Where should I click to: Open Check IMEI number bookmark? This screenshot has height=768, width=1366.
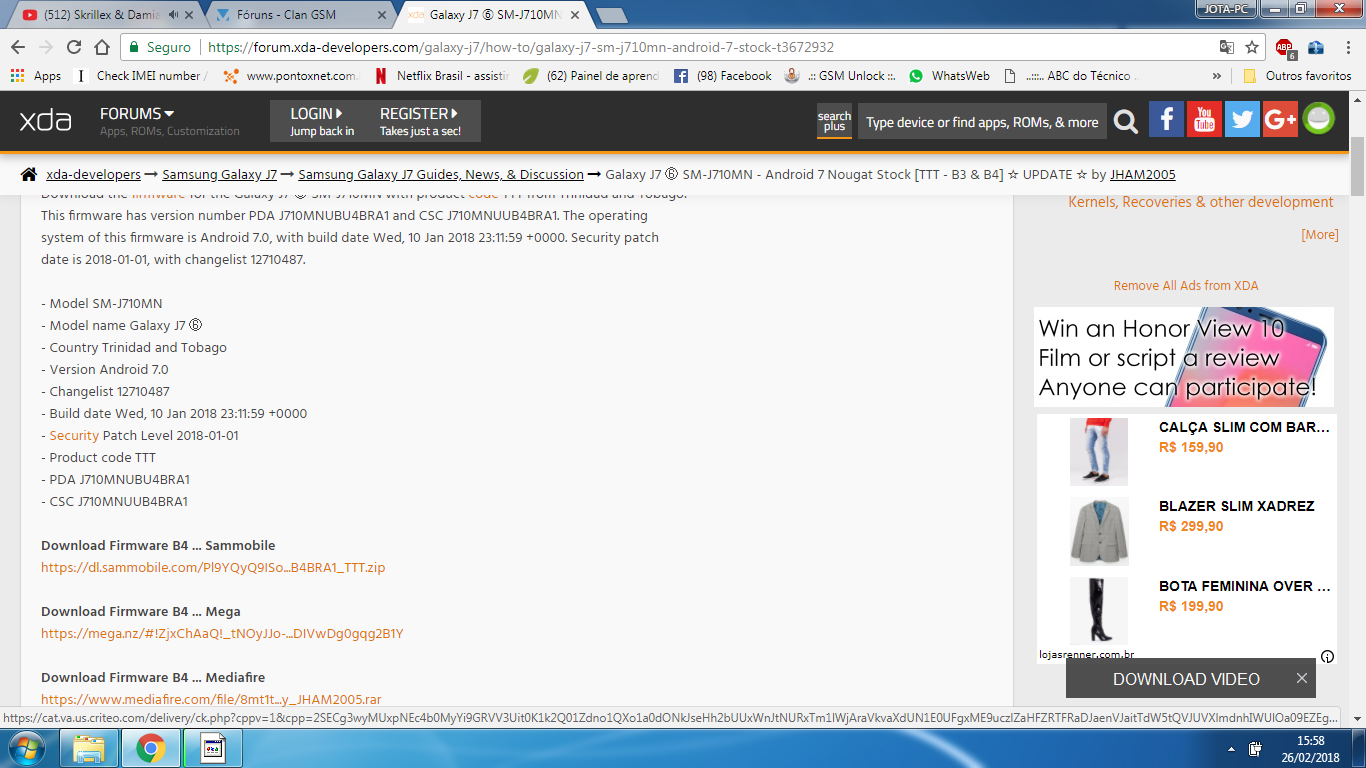[x=141, y=76]
